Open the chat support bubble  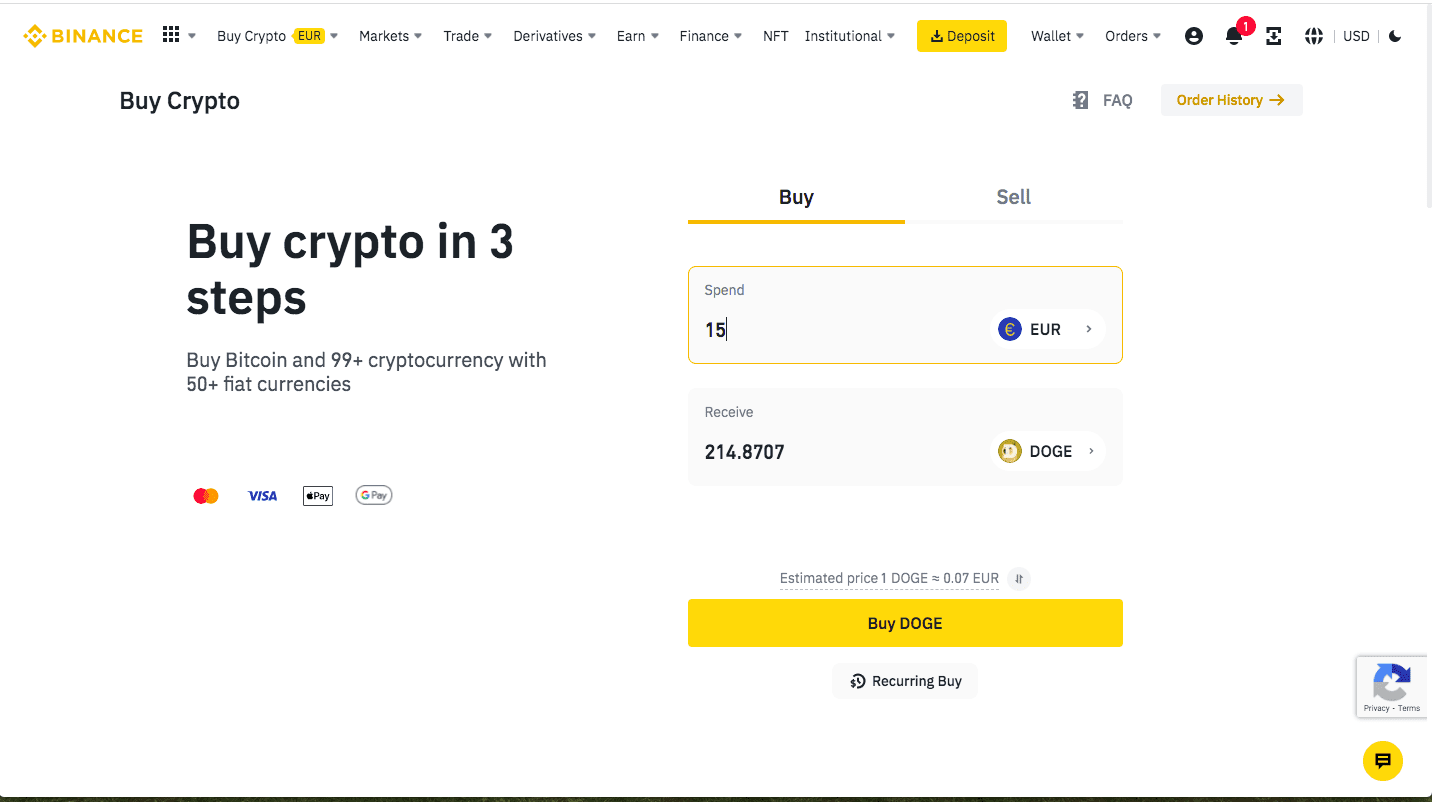pos(1383,761)
